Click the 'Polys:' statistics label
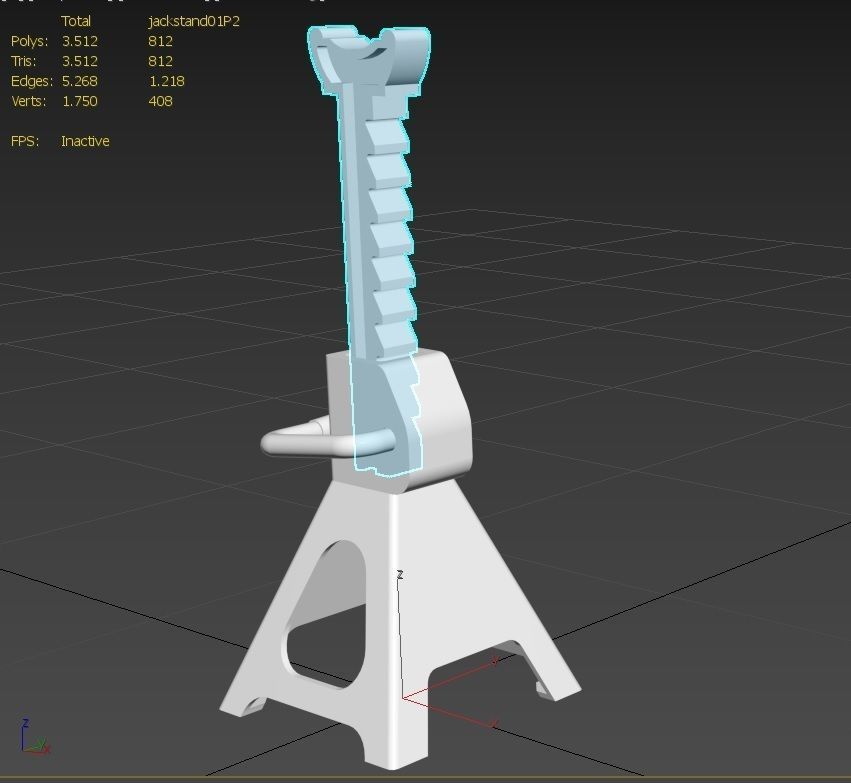This screenshot has height=783, width=851. click(x=29, y=41)
